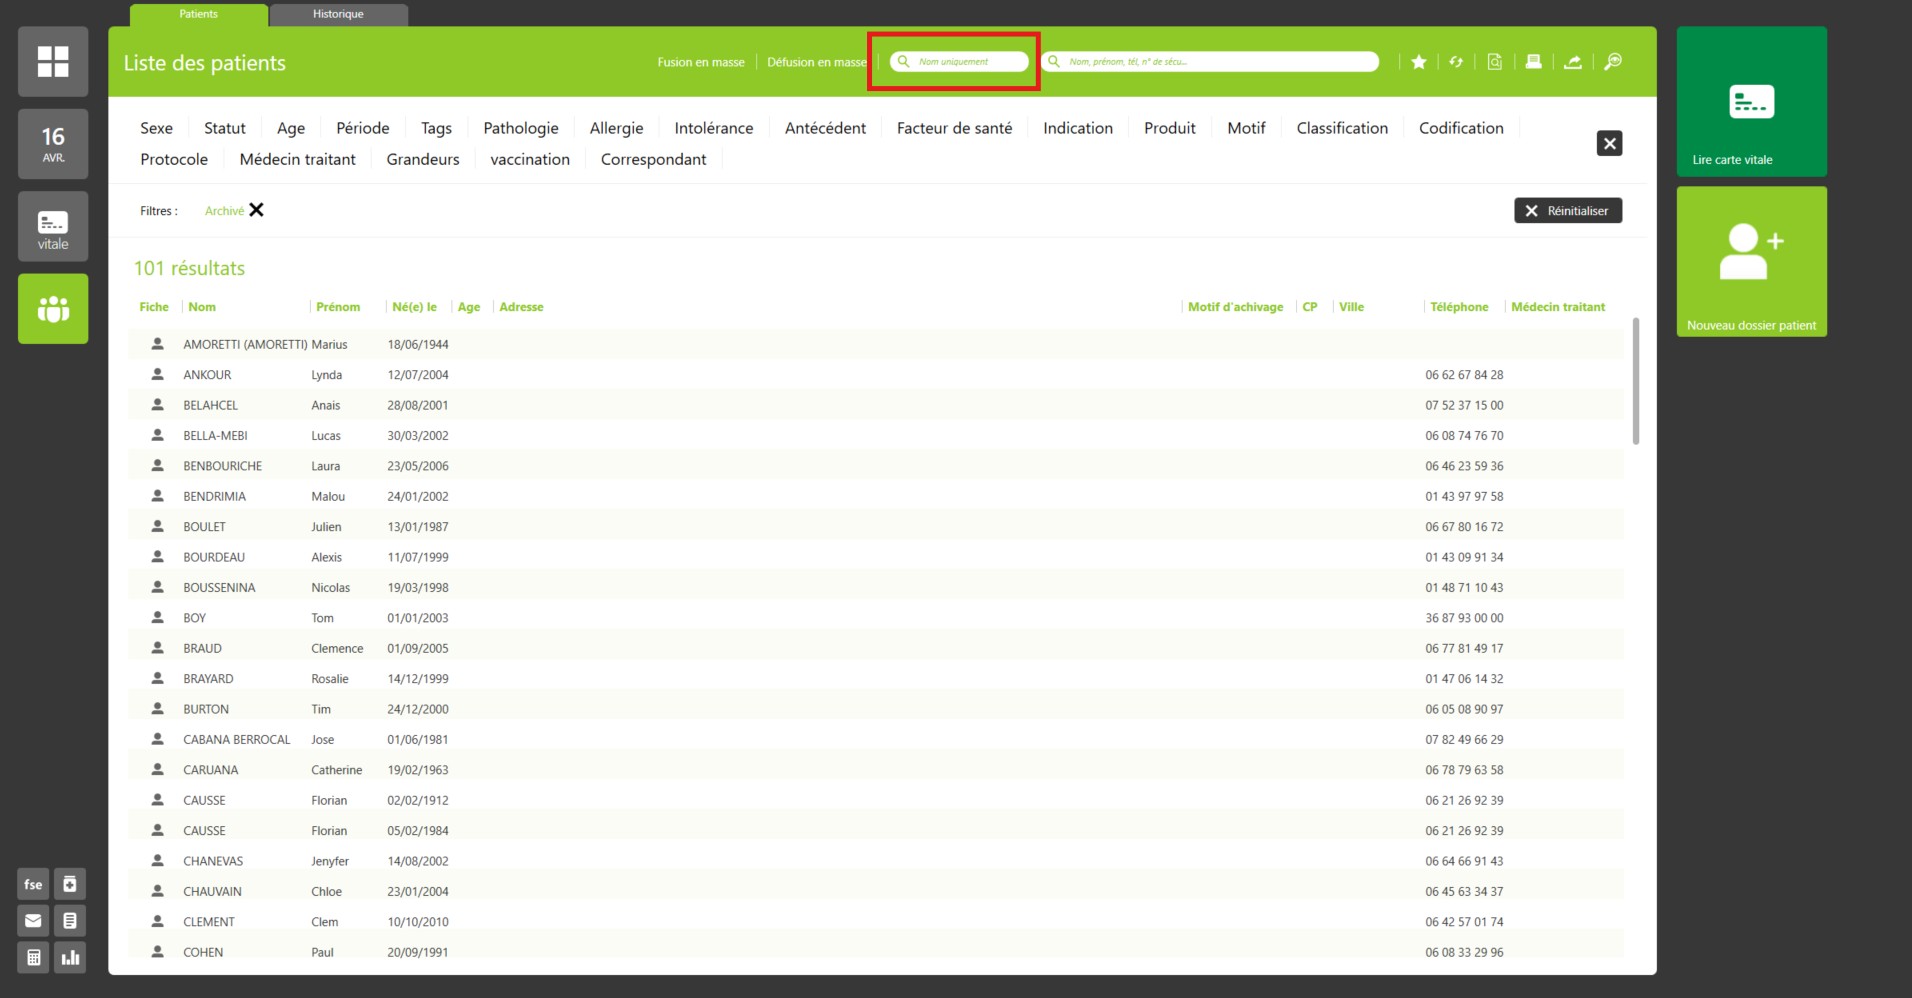Remove the Archivé filter with the X

click(x=257, y=210)
